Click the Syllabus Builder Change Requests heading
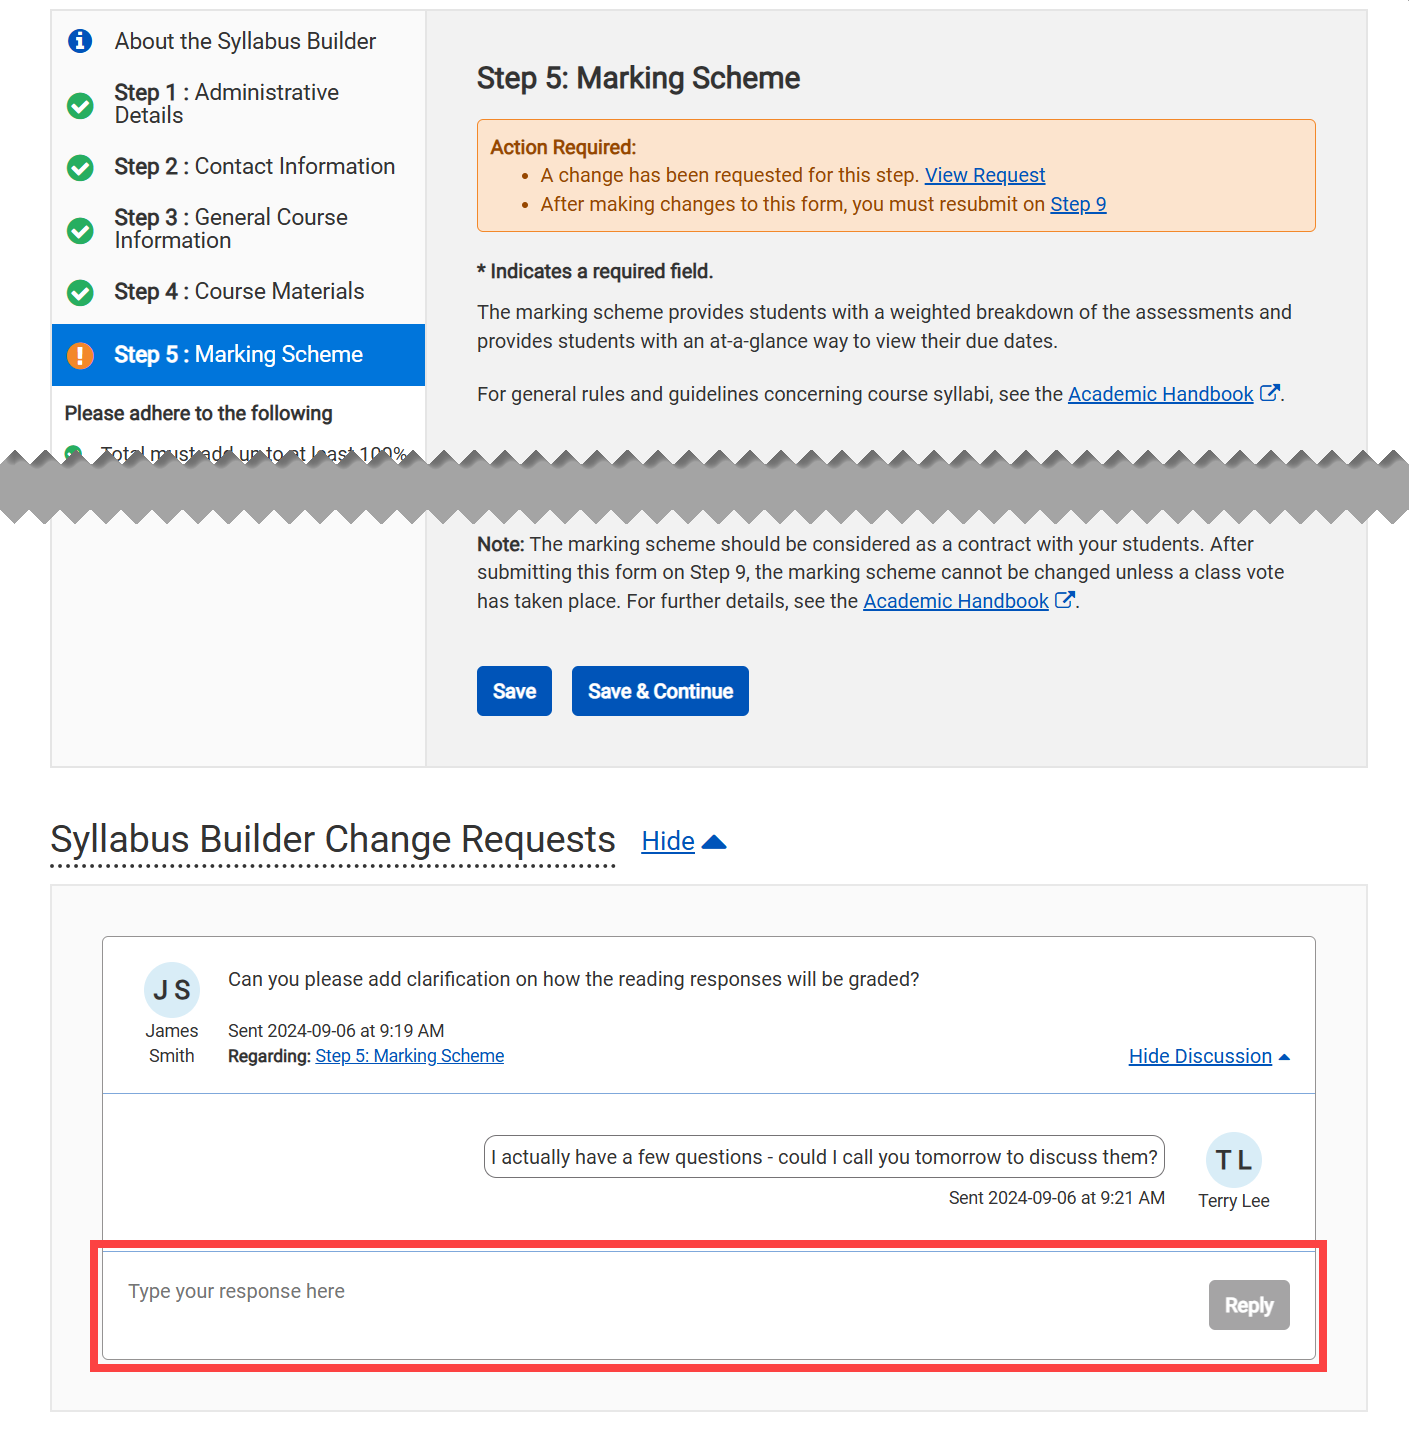 (x=333, y=840)
